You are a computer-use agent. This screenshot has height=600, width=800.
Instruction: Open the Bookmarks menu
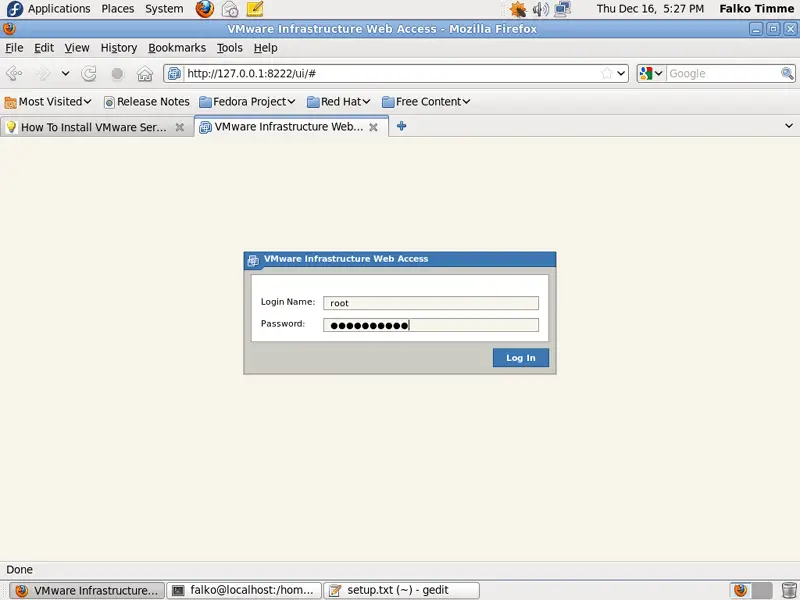176,47
